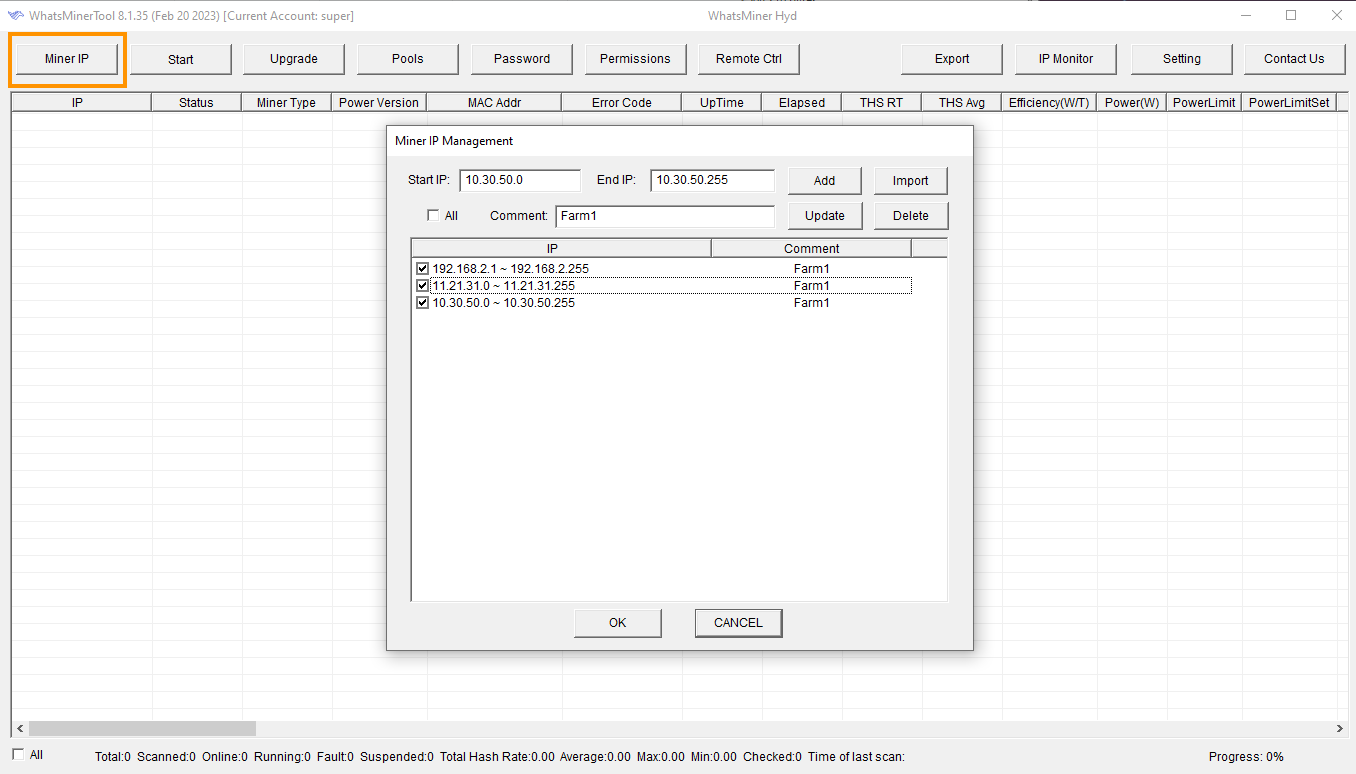Click the Delete button in dialog

[911, 216]
